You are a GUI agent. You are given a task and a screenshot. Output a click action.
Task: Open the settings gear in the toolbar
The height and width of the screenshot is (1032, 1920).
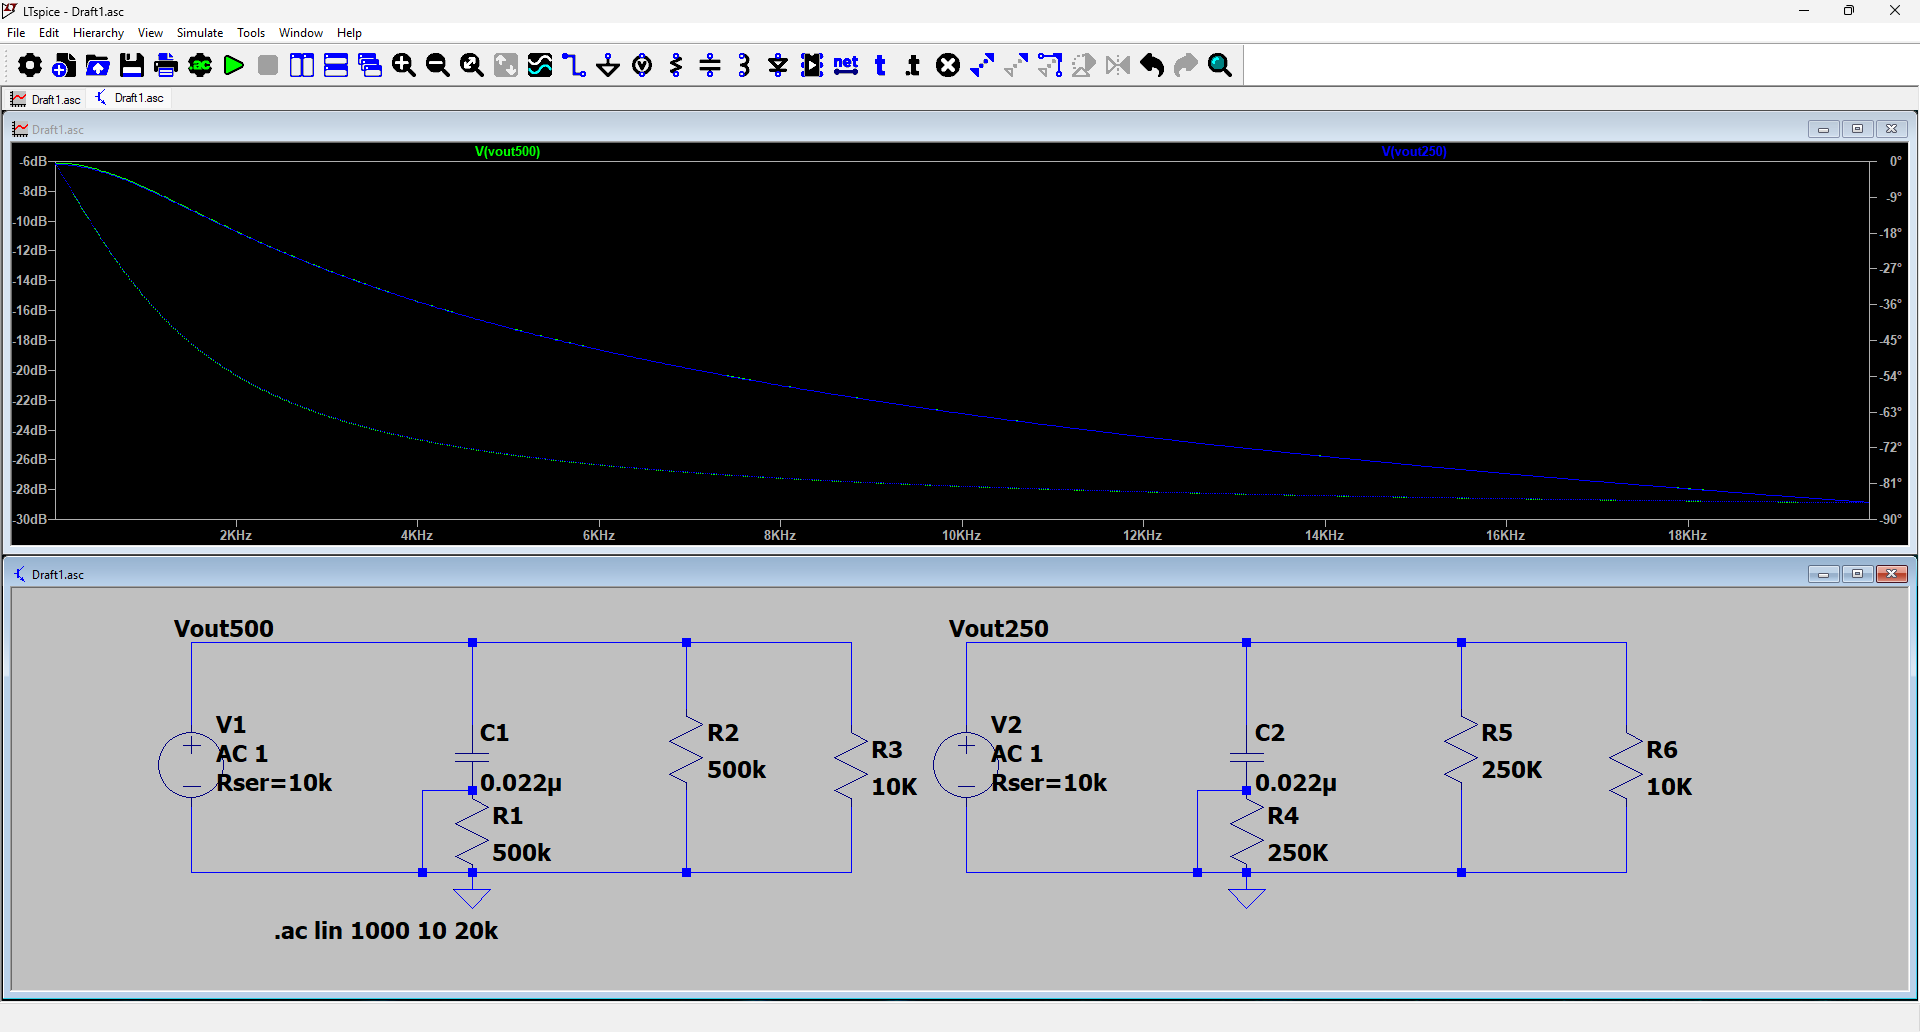[x=30, y=66]
